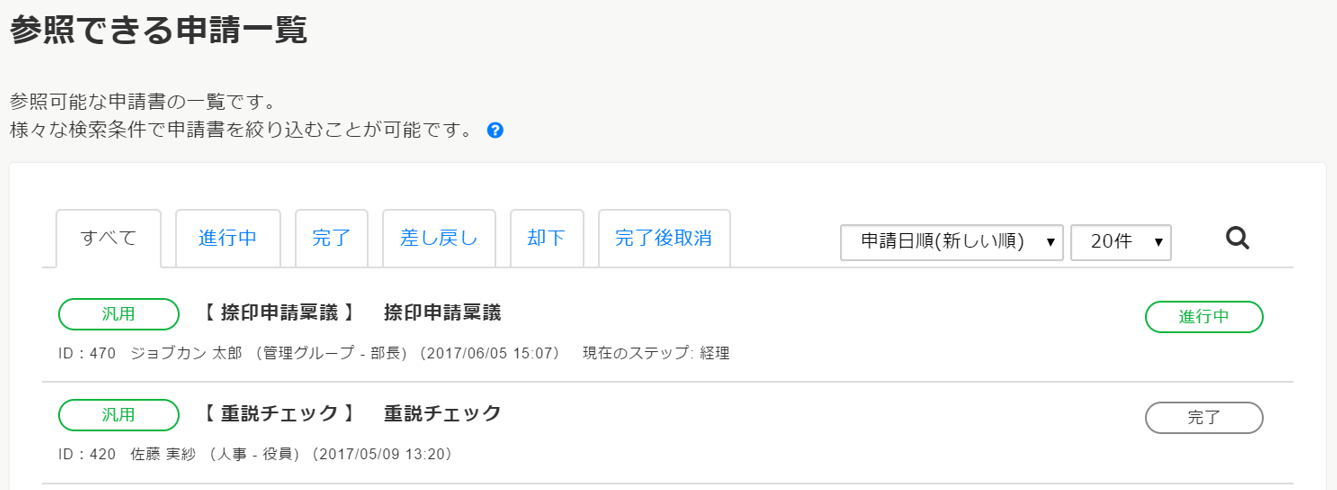Switch to the 完了後取消 tab

pyautogui.click(x=664, y=238)
